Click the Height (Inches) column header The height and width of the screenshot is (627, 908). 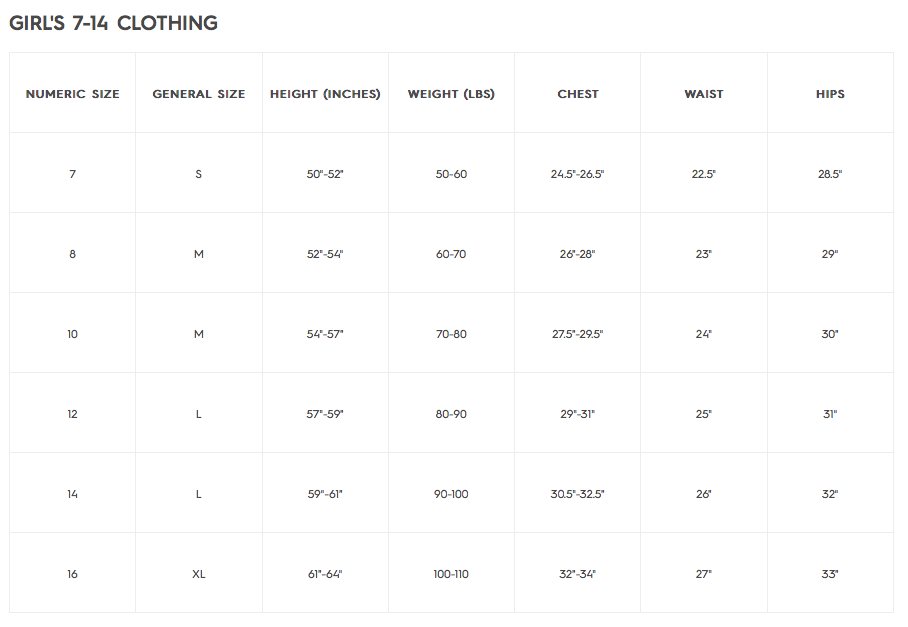(x=325, y=94)
